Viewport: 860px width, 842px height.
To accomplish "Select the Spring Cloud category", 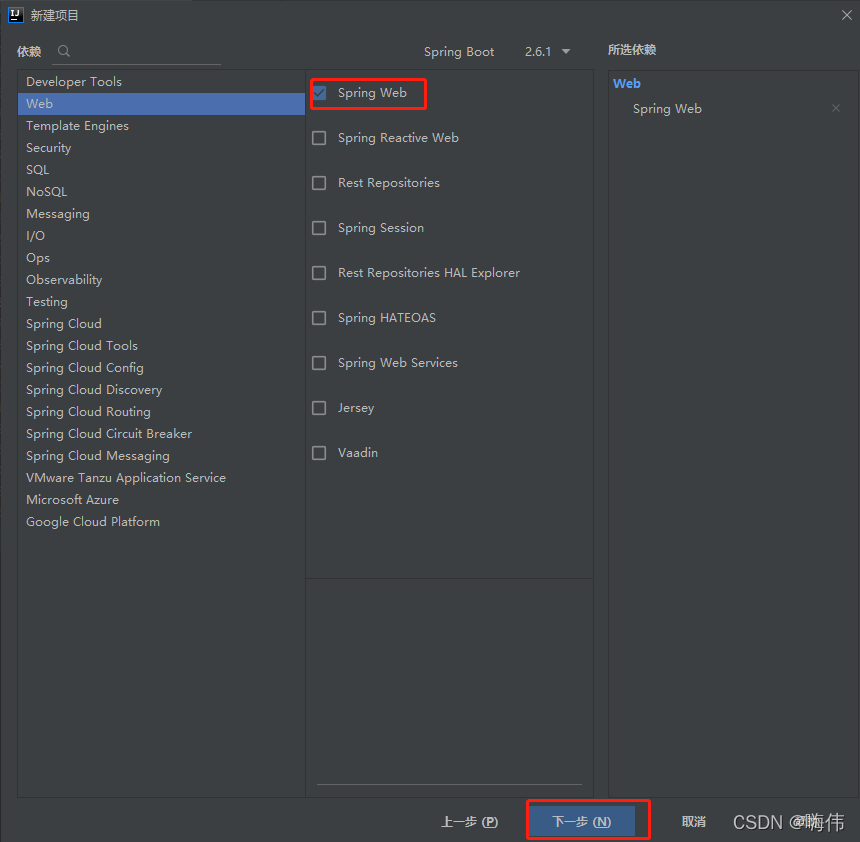I will point(161,324).
